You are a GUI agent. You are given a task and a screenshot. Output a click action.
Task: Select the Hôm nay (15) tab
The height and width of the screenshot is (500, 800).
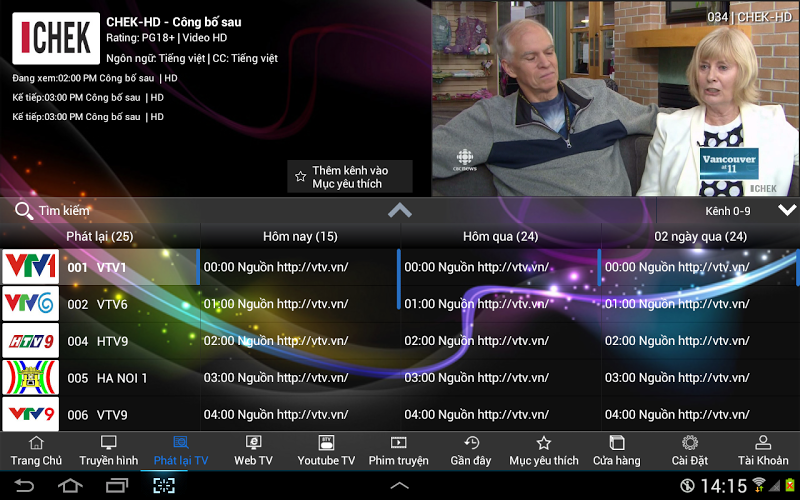(301, 236)
